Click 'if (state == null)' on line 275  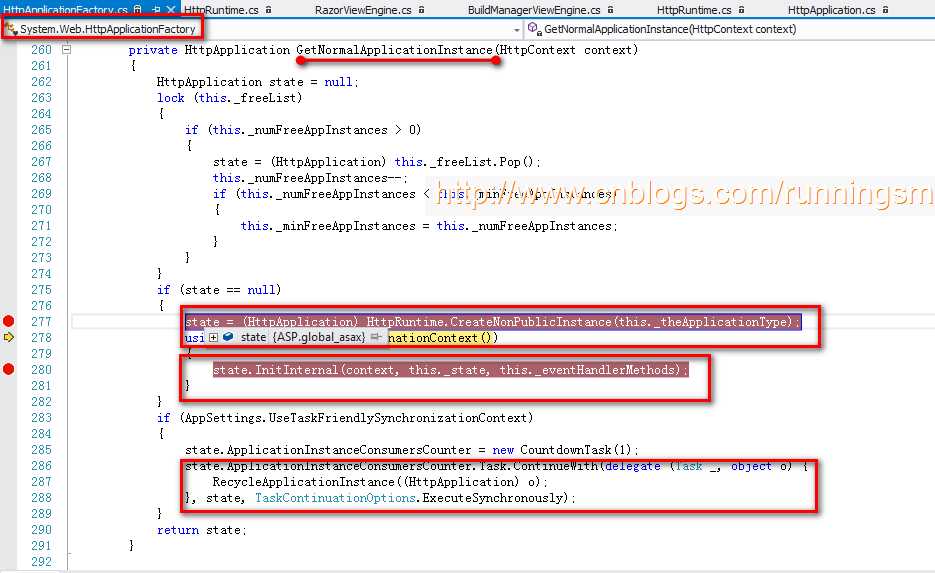pos(219,290)
